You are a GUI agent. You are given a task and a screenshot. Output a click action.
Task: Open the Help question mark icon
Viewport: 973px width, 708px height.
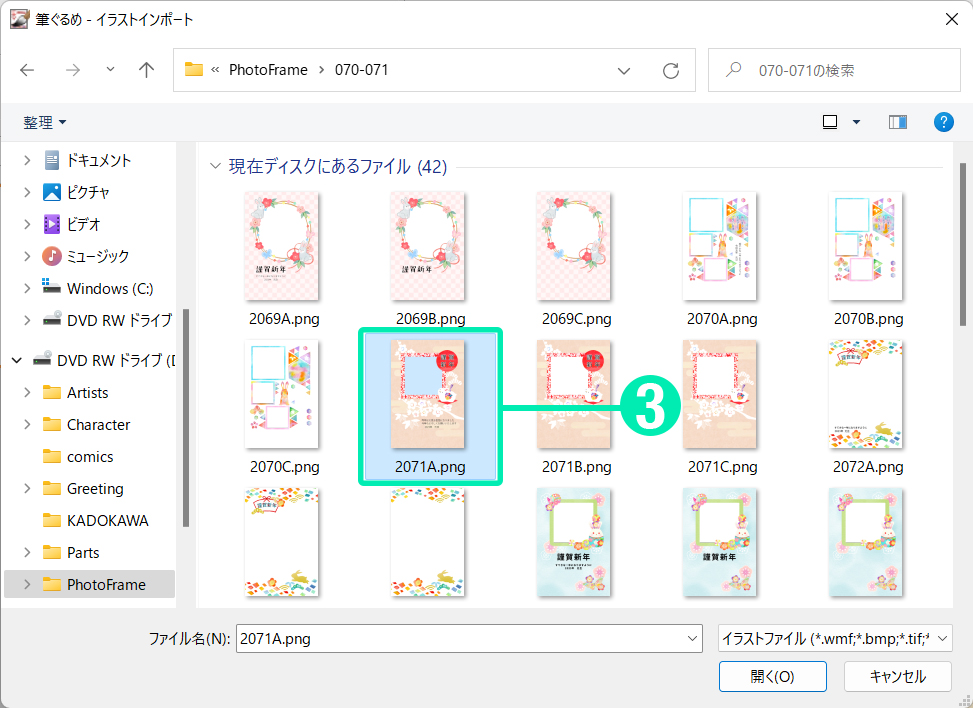coord(942,122)
